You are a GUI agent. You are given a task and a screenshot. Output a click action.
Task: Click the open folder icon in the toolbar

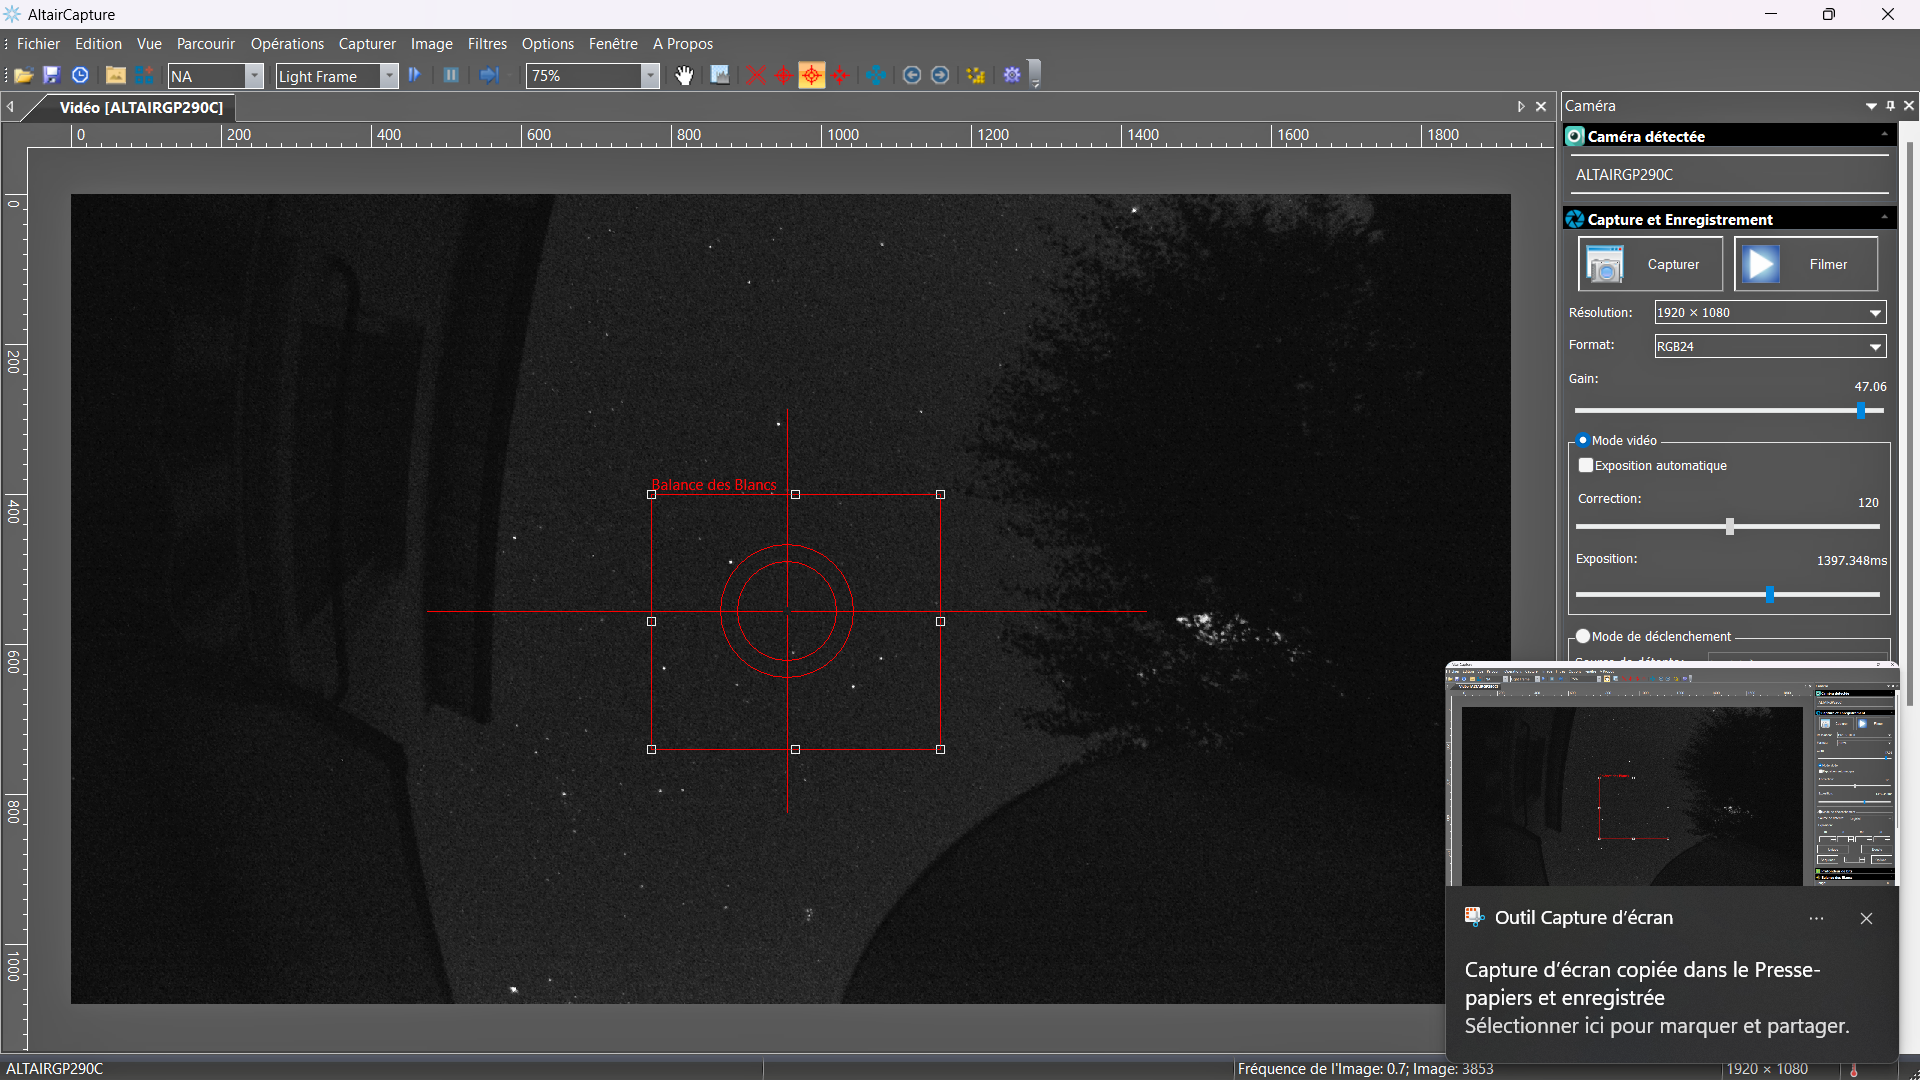[x=24, y=76]
